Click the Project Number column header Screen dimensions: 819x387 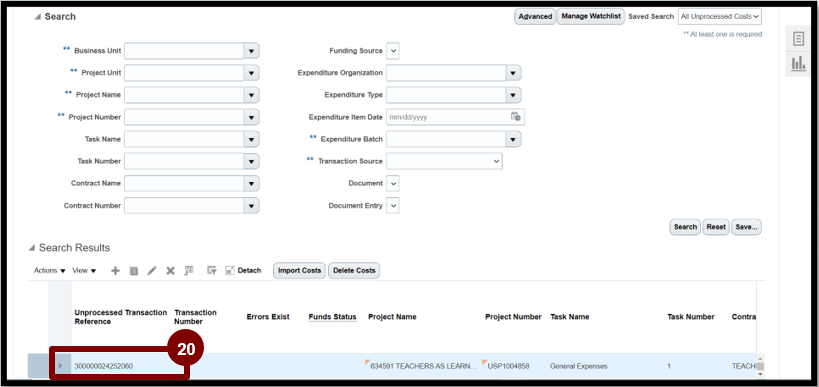click(x=513, y=317)
